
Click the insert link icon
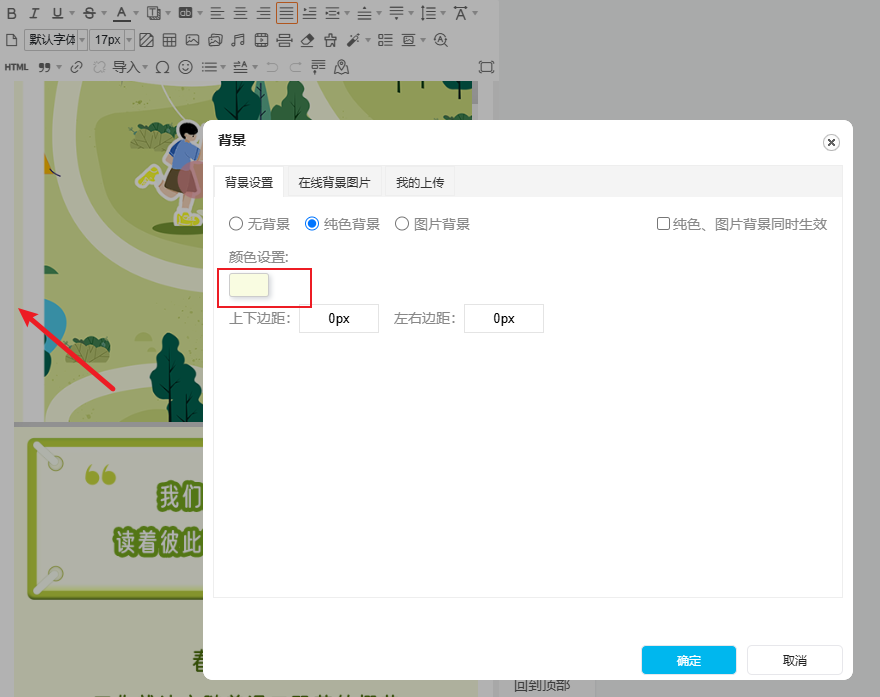coord(76,67)
